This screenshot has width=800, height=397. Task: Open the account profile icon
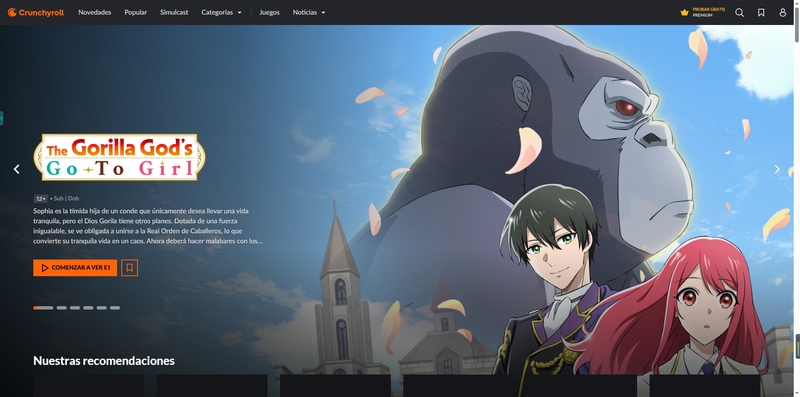[783, 12]
